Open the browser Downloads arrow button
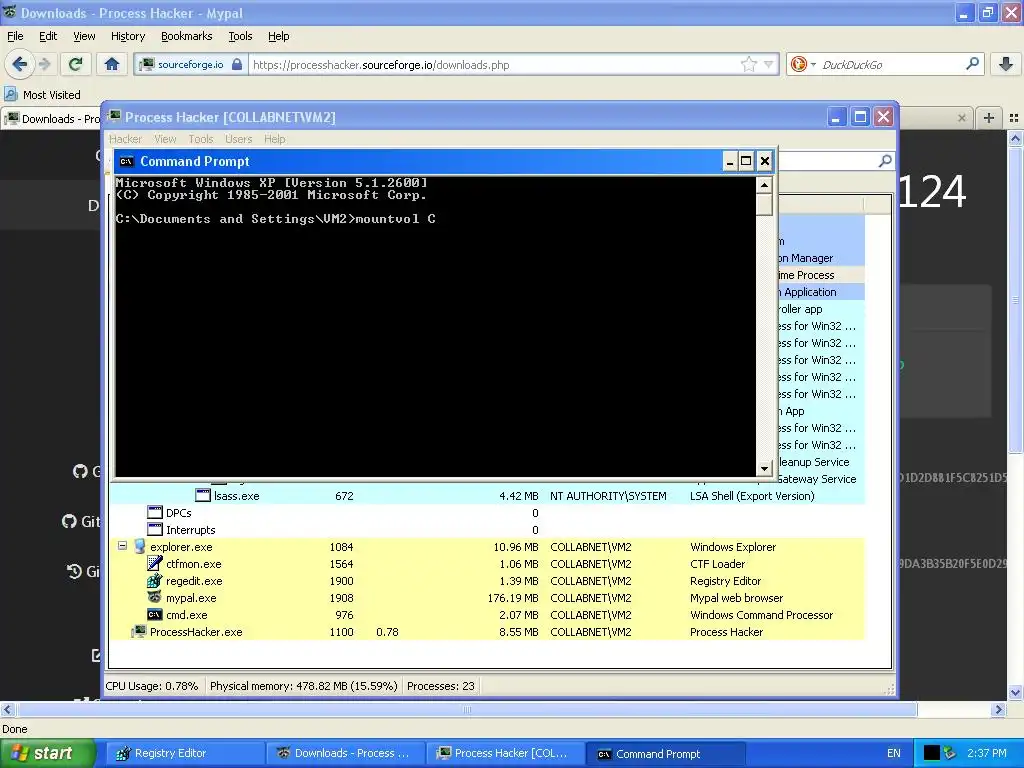This screenshot has height=768, width=1024. (1006, 64)
